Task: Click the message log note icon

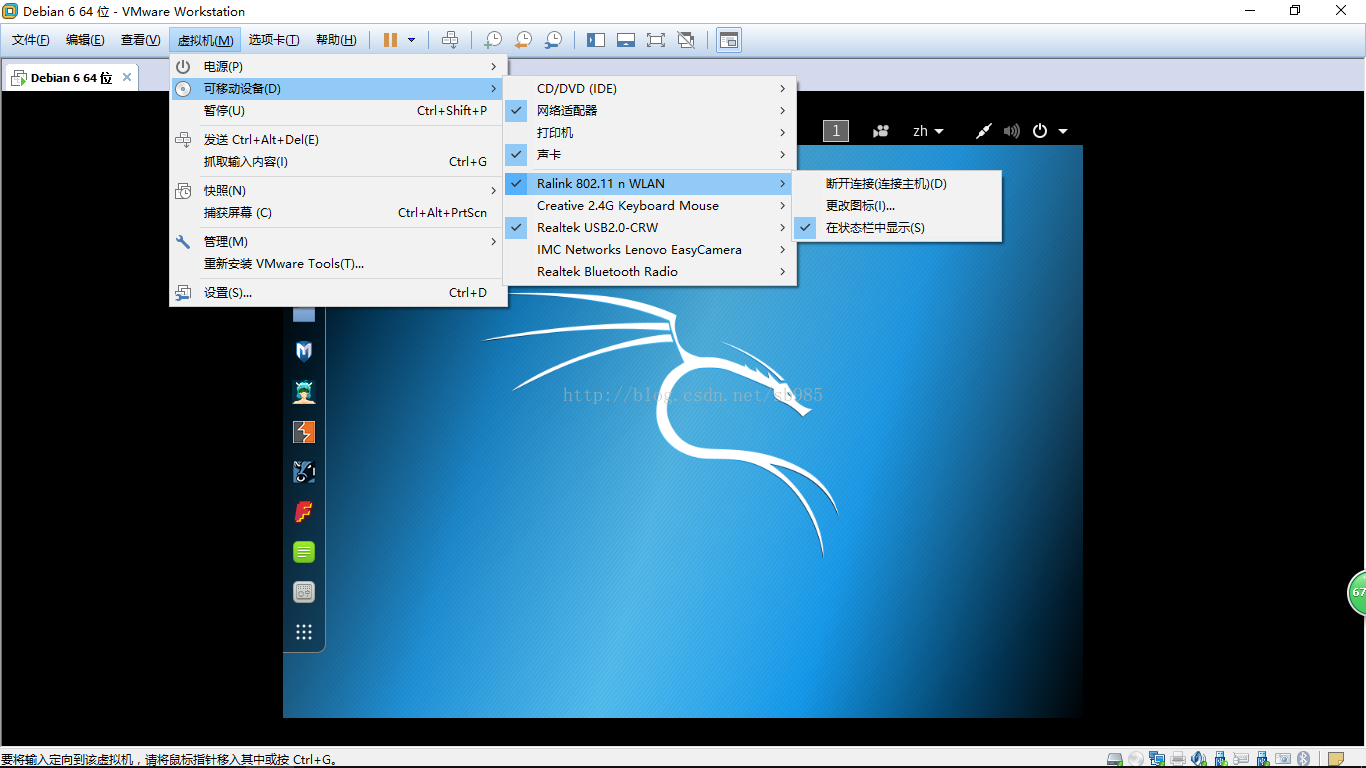Action: pos(1336,759)
